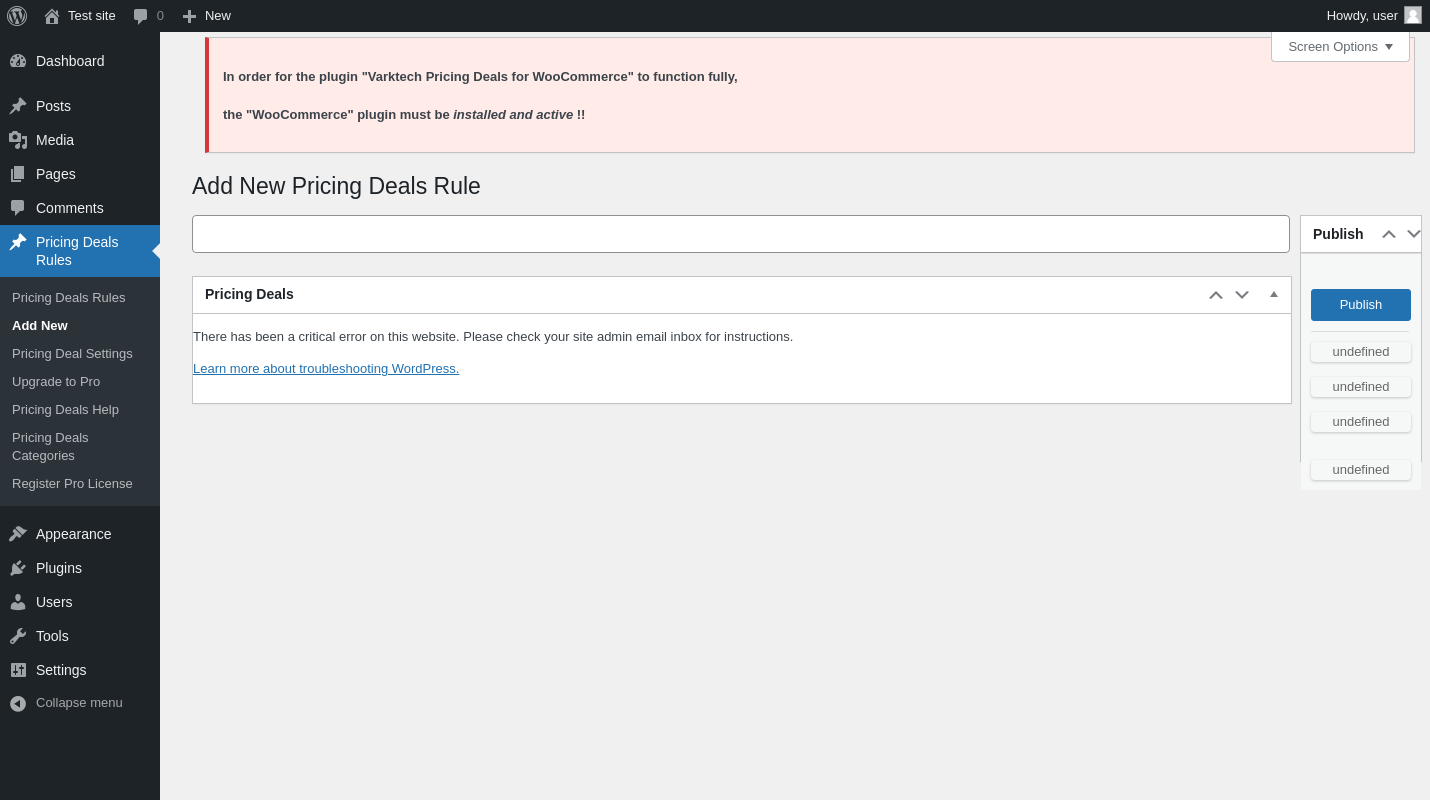Open Dashboard menu item
Viewport: 1430px width, 800px height.
point(80,61)
